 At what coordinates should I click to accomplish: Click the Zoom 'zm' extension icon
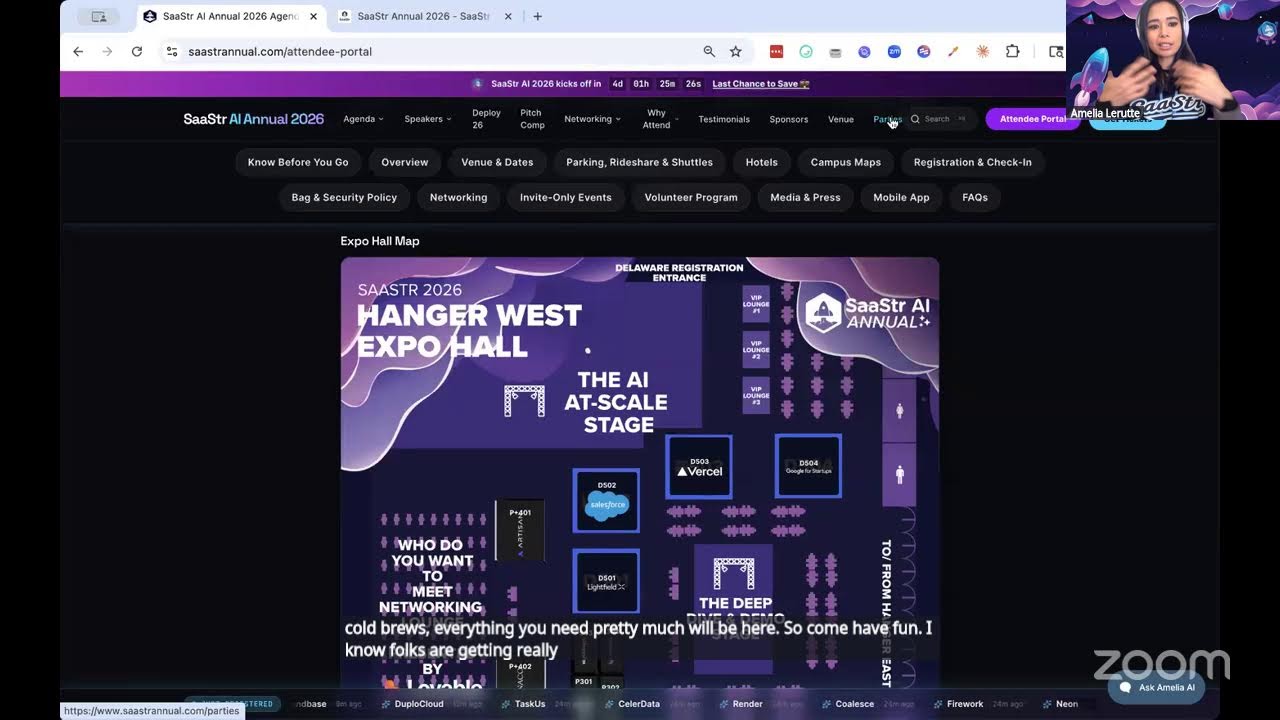pos(894,51)
